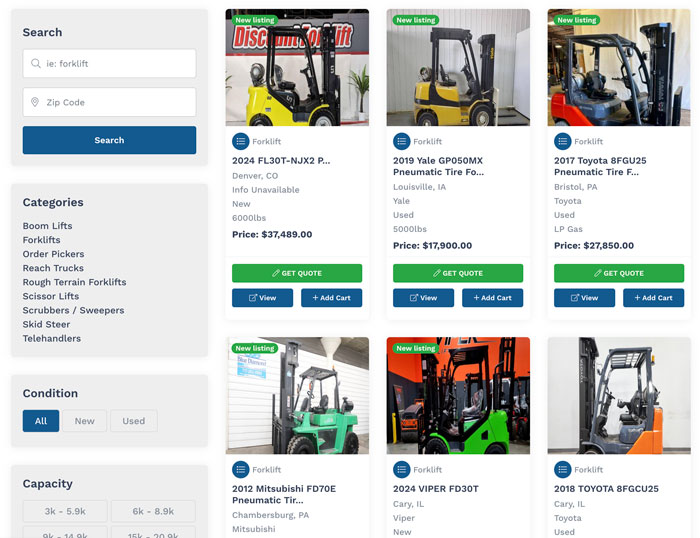Click 'Price: $17,900.00' text
This screenshot has width=700, height=538.
[433, 246]
